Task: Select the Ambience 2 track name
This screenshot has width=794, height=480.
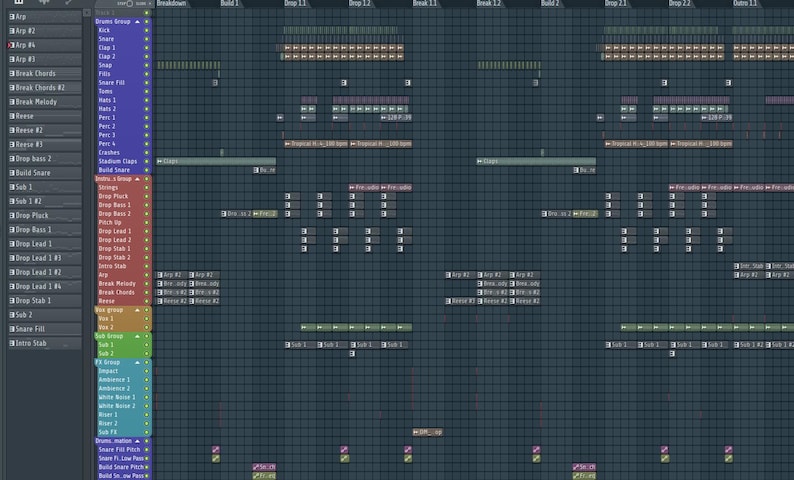Action: point(114,388)
